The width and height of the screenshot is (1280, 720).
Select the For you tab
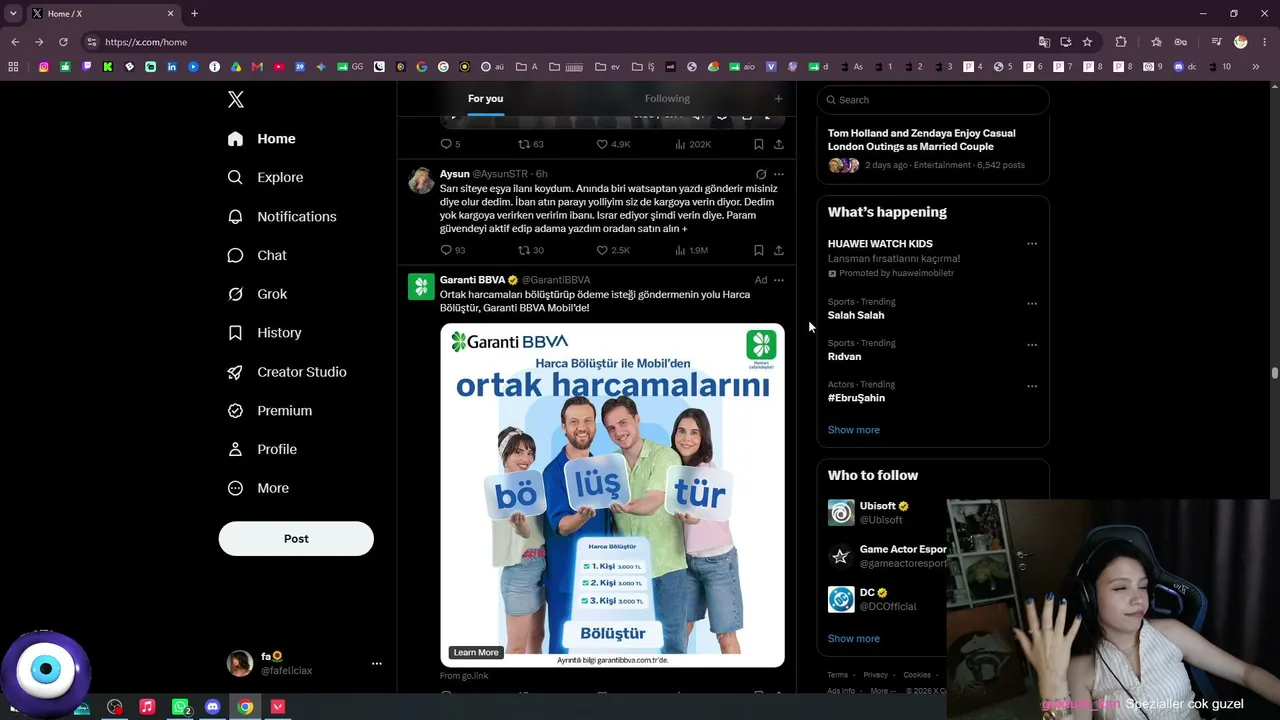coord(485,98)
